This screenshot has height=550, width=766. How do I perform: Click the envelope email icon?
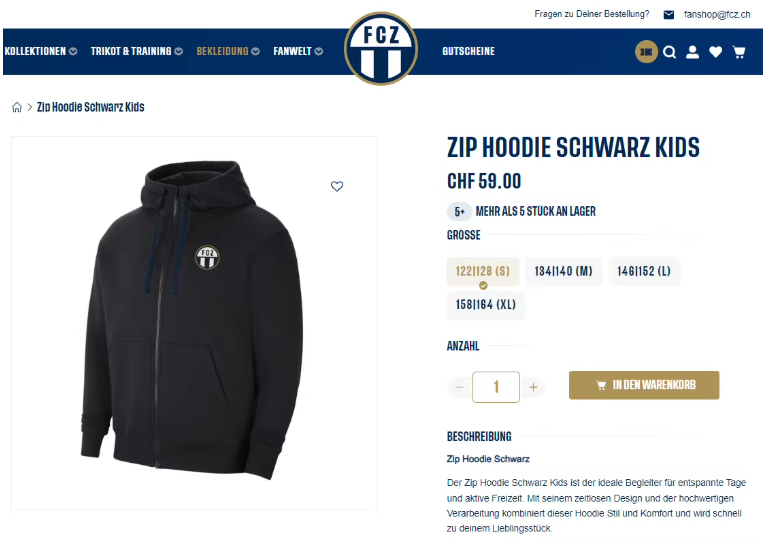669,15
